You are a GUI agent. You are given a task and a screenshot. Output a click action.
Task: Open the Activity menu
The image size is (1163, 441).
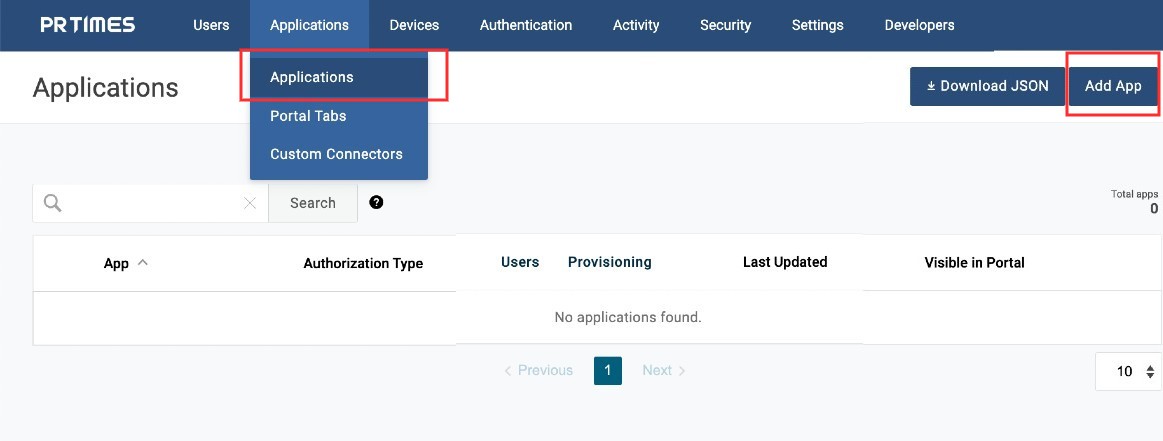[x=636, y=25]
